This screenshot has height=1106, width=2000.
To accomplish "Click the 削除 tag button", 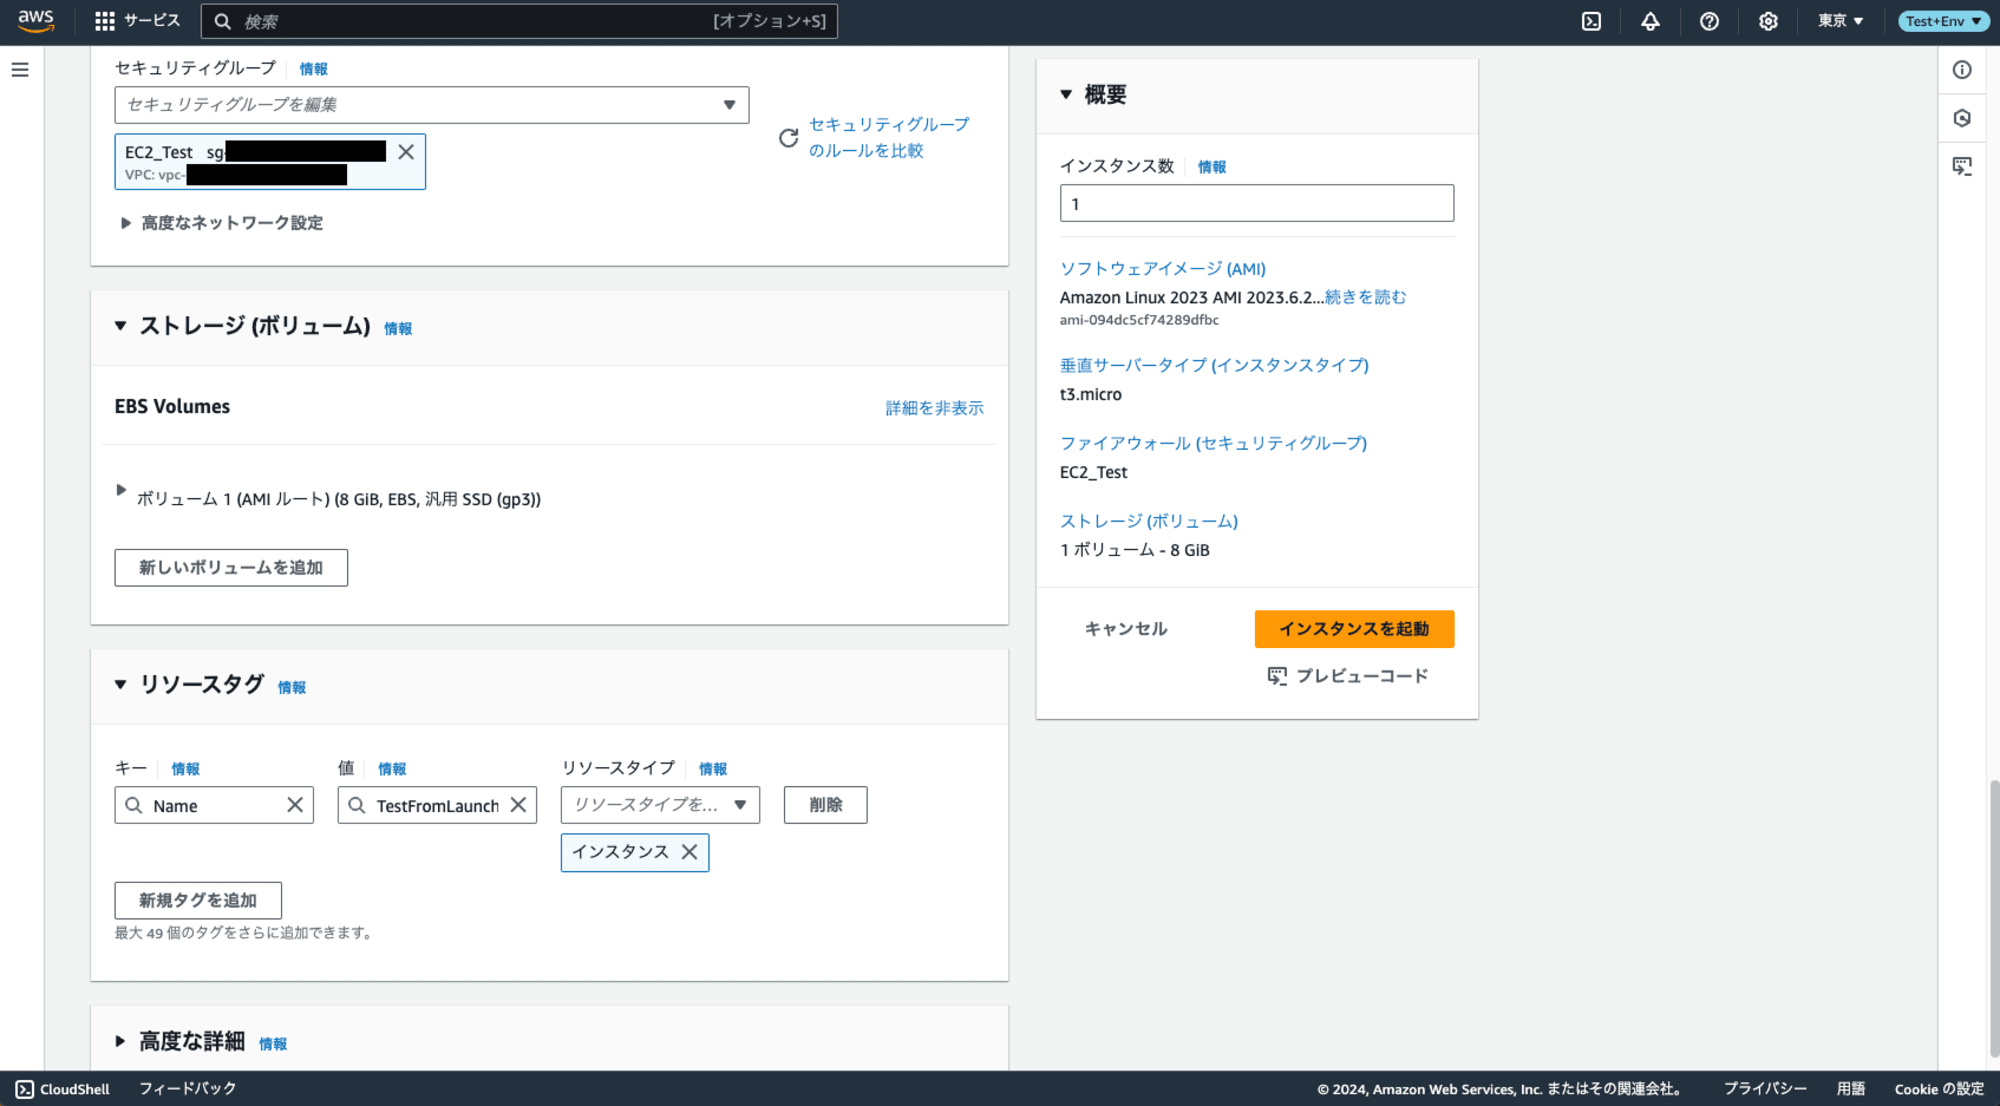I will [825, 805].
